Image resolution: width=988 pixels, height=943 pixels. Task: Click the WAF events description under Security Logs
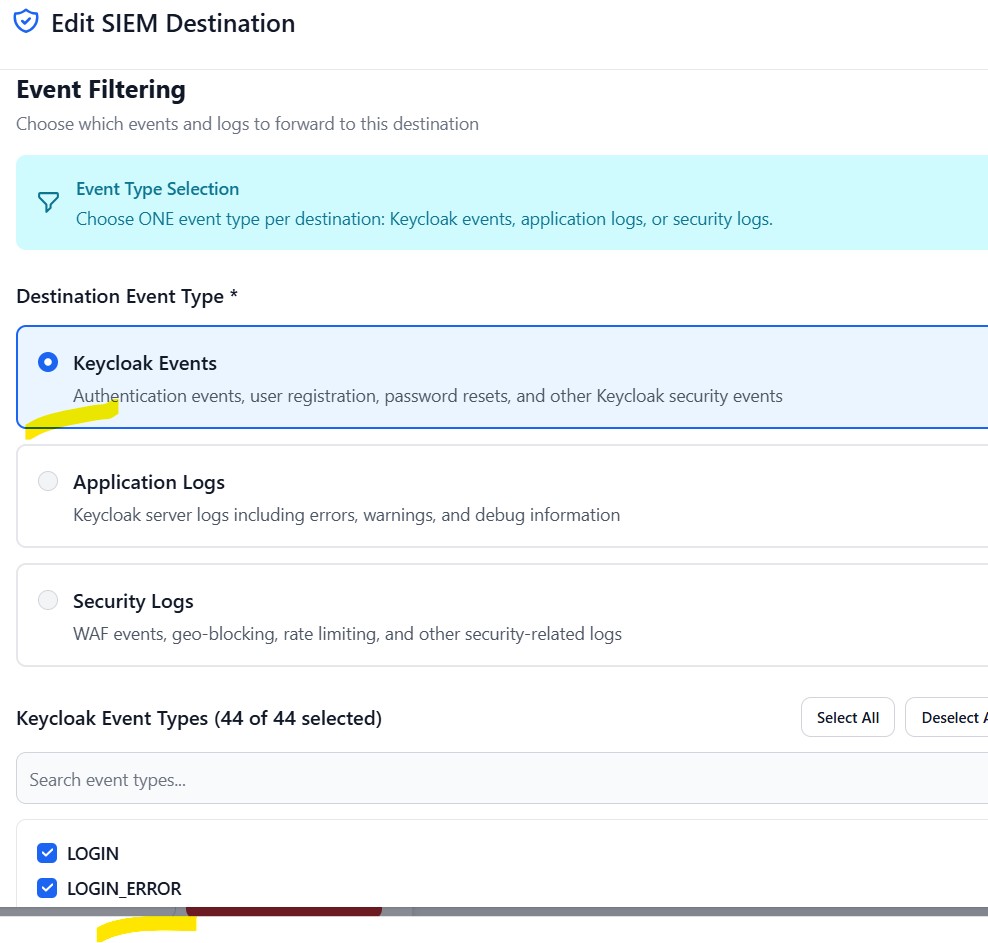pos(347,634)
